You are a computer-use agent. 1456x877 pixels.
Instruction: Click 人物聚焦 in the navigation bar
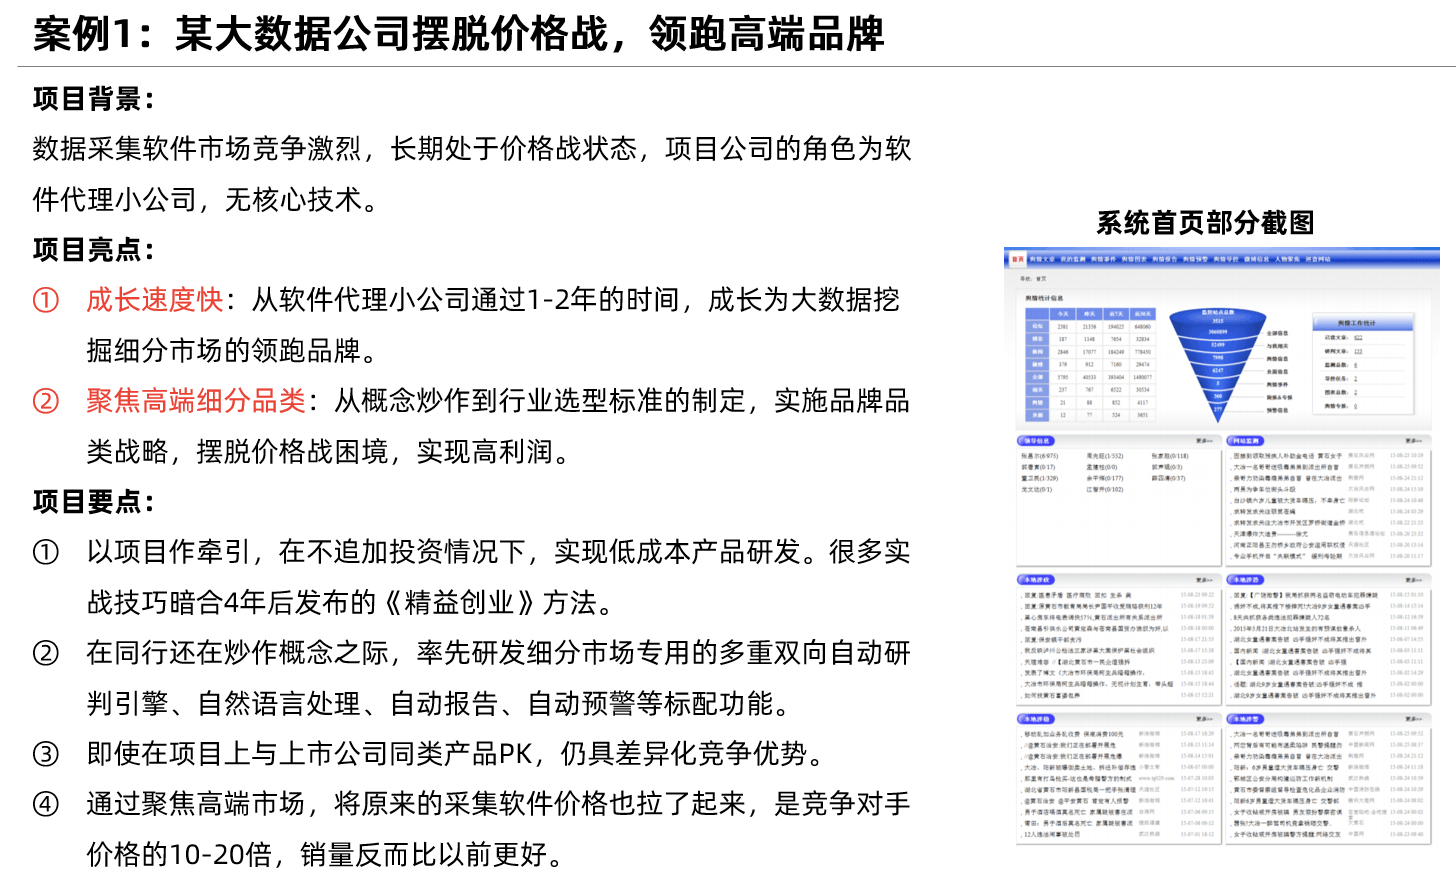[1287, 259]
